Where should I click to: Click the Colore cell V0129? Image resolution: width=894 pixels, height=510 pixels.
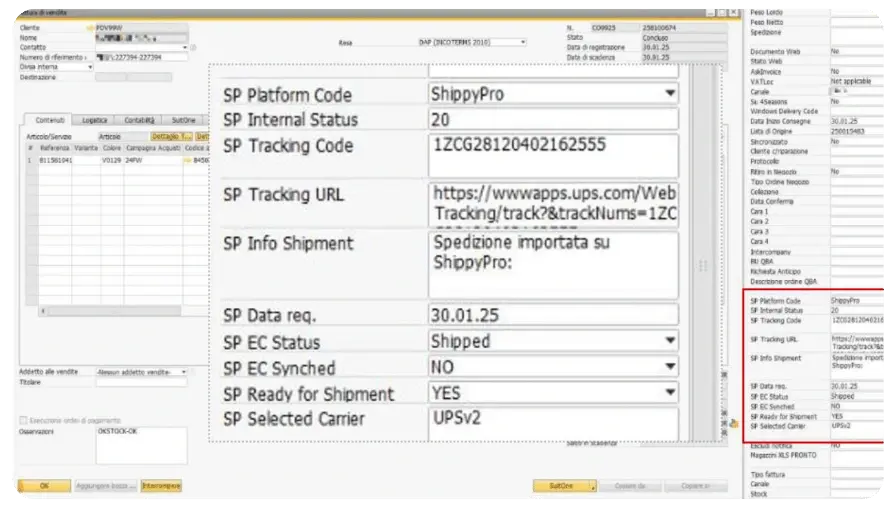(112, 161)
